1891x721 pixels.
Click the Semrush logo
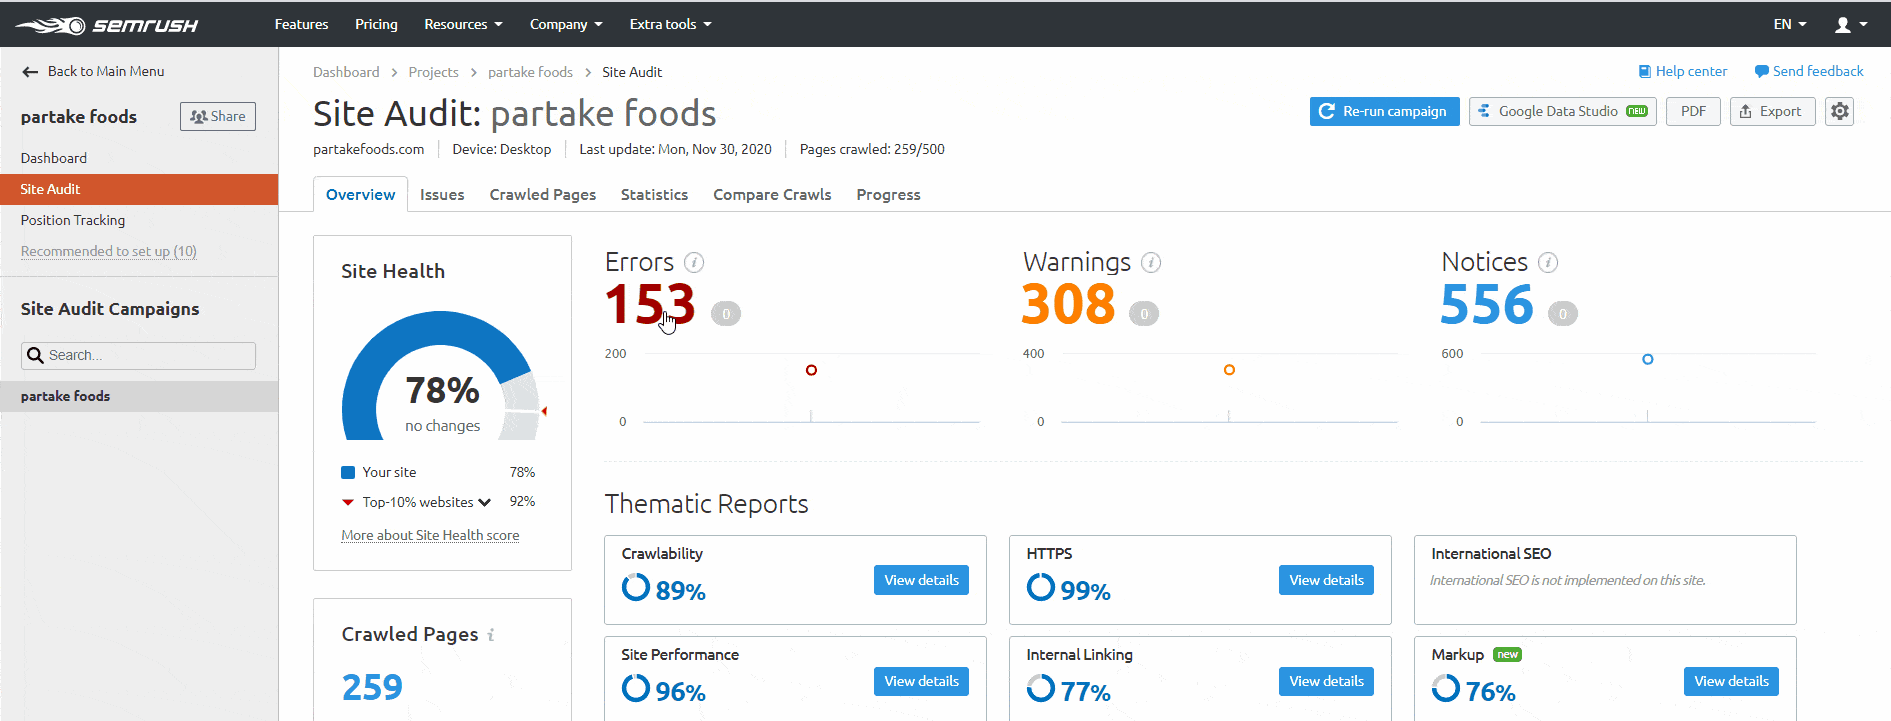tap(107, 25)
